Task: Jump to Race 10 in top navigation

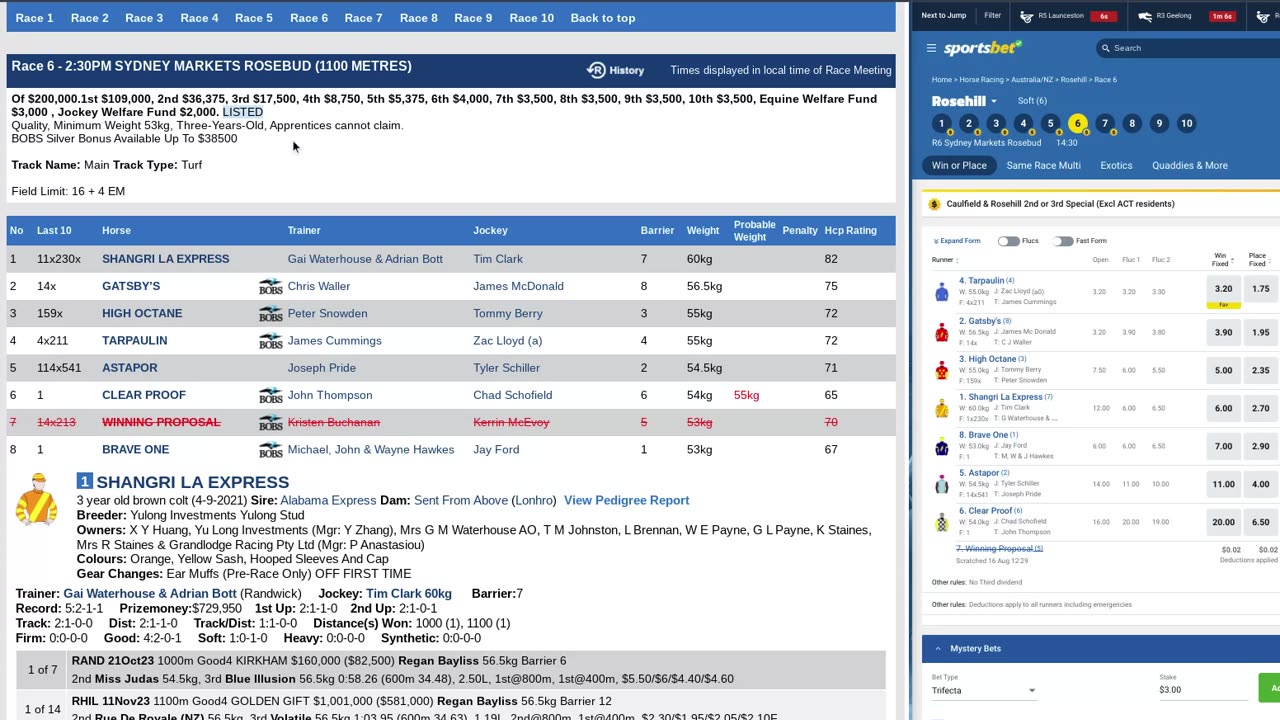Action: click(531, 18)
